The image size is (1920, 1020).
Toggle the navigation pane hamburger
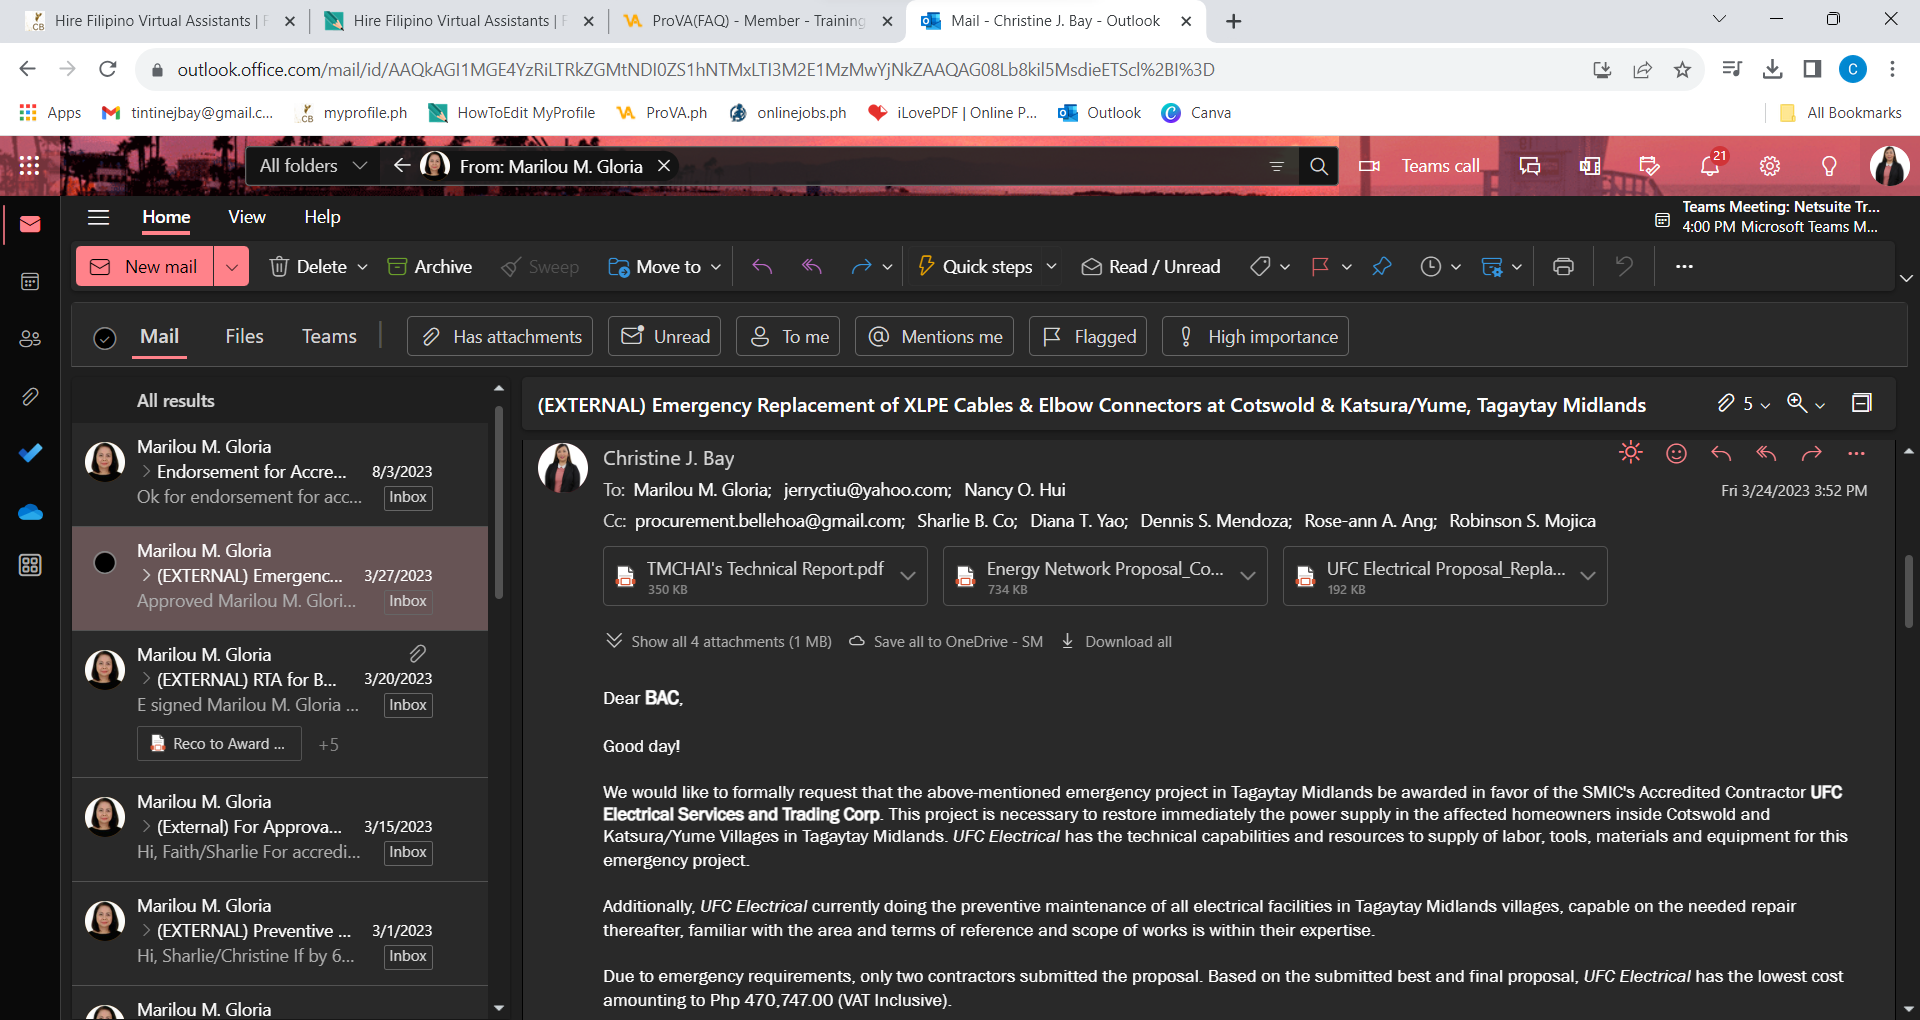tap(98, 217)
